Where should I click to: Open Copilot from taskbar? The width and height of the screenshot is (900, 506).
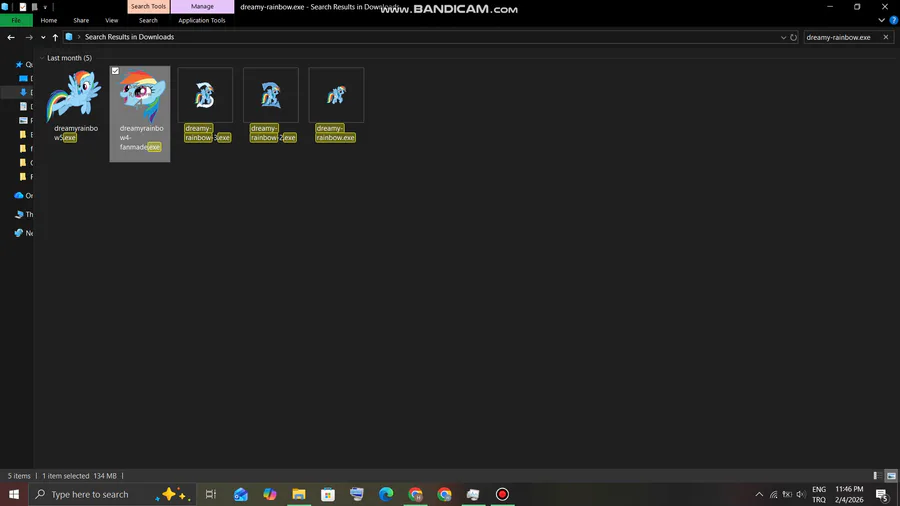point(270,494)
